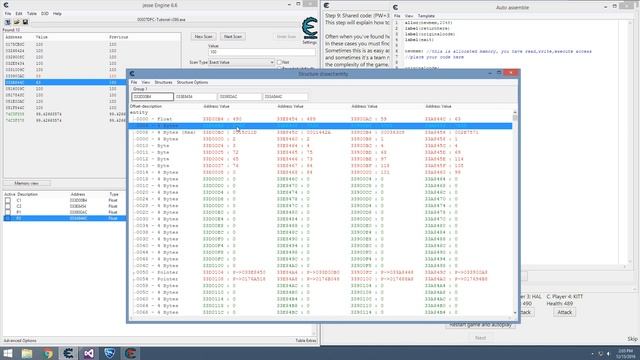This screenshot has width=640, height=360.
Task: Click the Next Scan button
Action: 233,37
